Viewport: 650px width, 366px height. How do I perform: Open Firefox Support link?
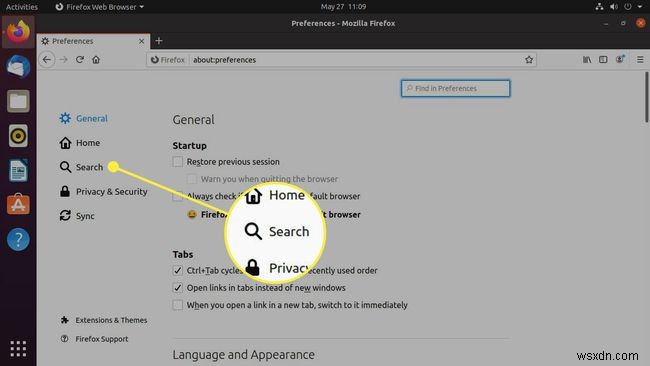coord(95,339)
